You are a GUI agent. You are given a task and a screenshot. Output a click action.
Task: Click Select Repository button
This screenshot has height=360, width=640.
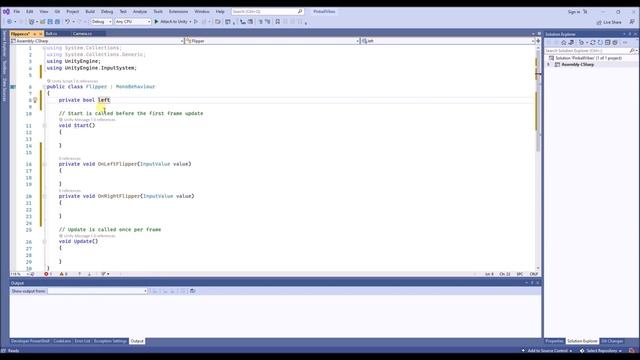(x=601, y=351)
